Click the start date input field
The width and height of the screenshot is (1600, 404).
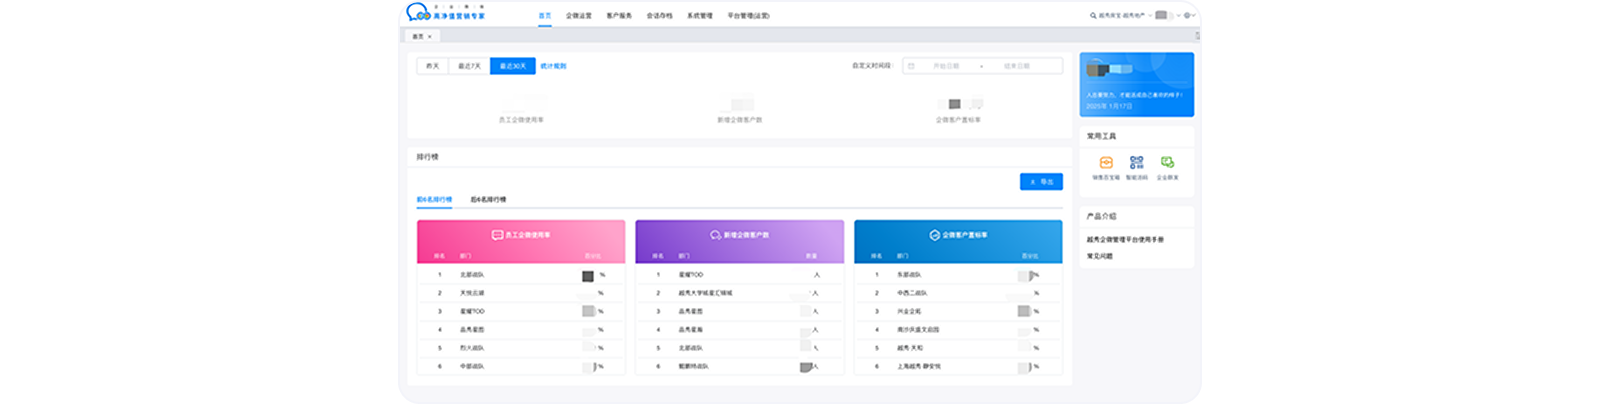(946, 66)
